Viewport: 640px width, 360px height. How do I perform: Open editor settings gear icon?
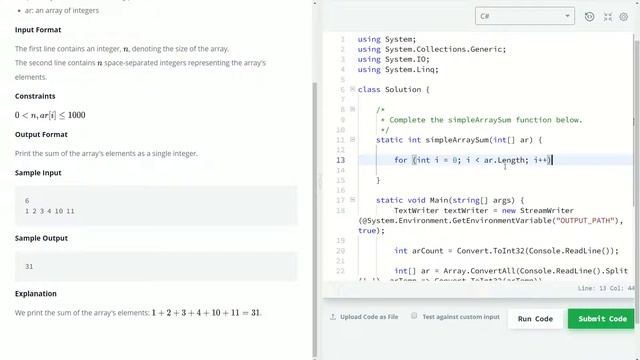tap(624, 17)
